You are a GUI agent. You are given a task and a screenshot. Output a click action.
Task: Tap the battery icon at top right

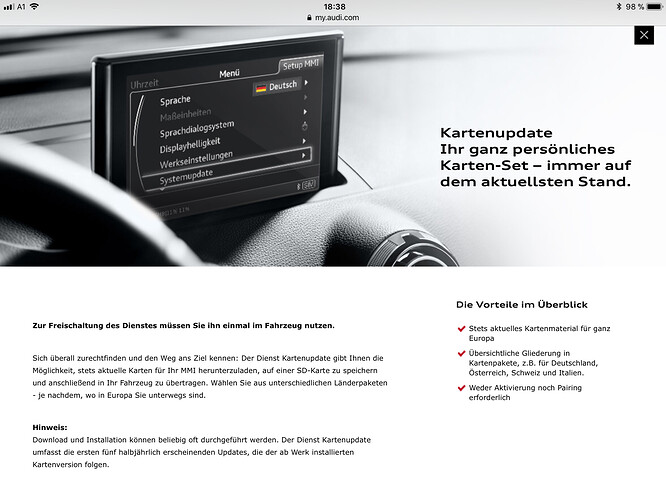(655, 6)
